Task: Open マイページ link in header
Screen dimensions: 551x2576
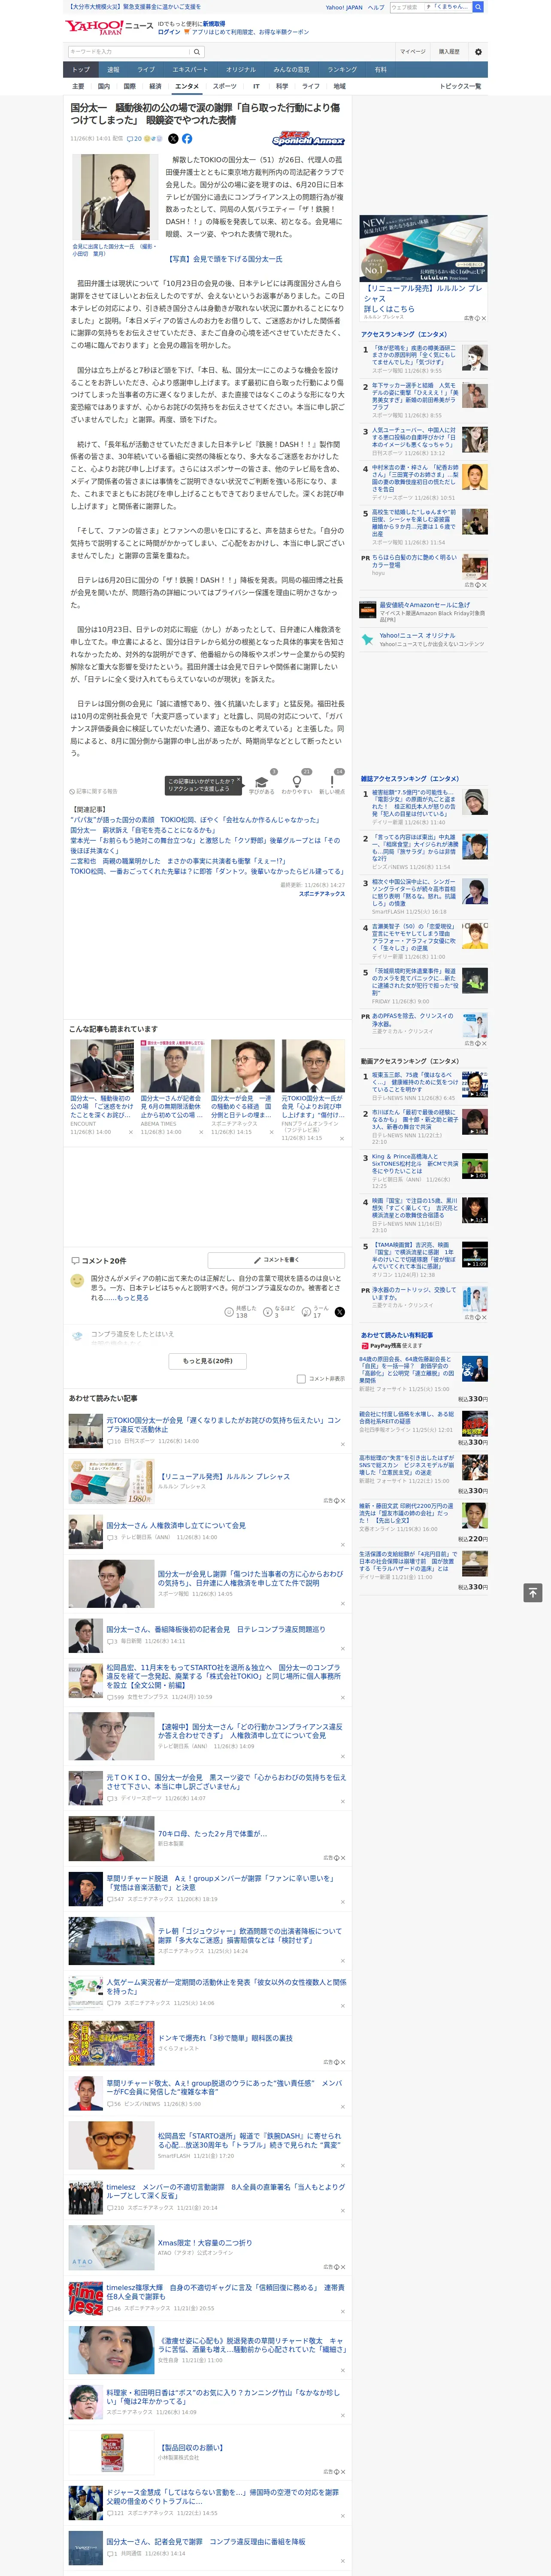Action: [x=413, y=51]
